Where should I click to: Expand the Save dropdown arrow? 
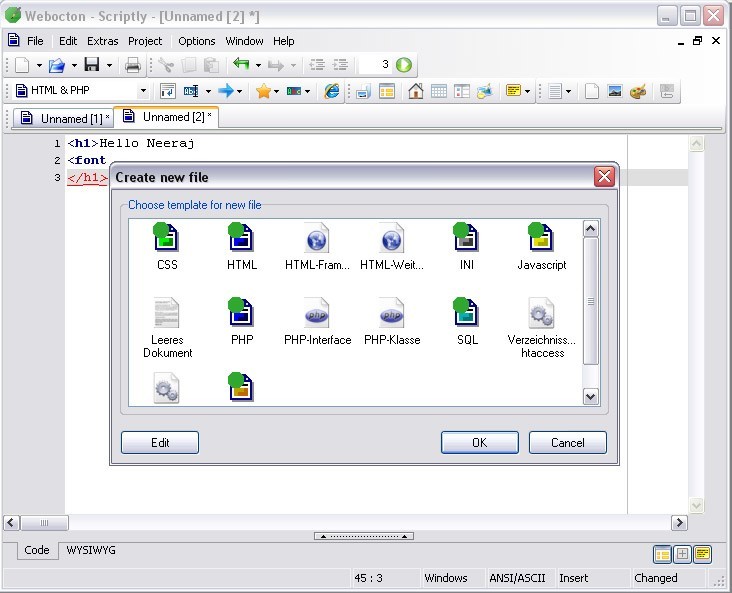pyautogui.click(x=109, y=65)
